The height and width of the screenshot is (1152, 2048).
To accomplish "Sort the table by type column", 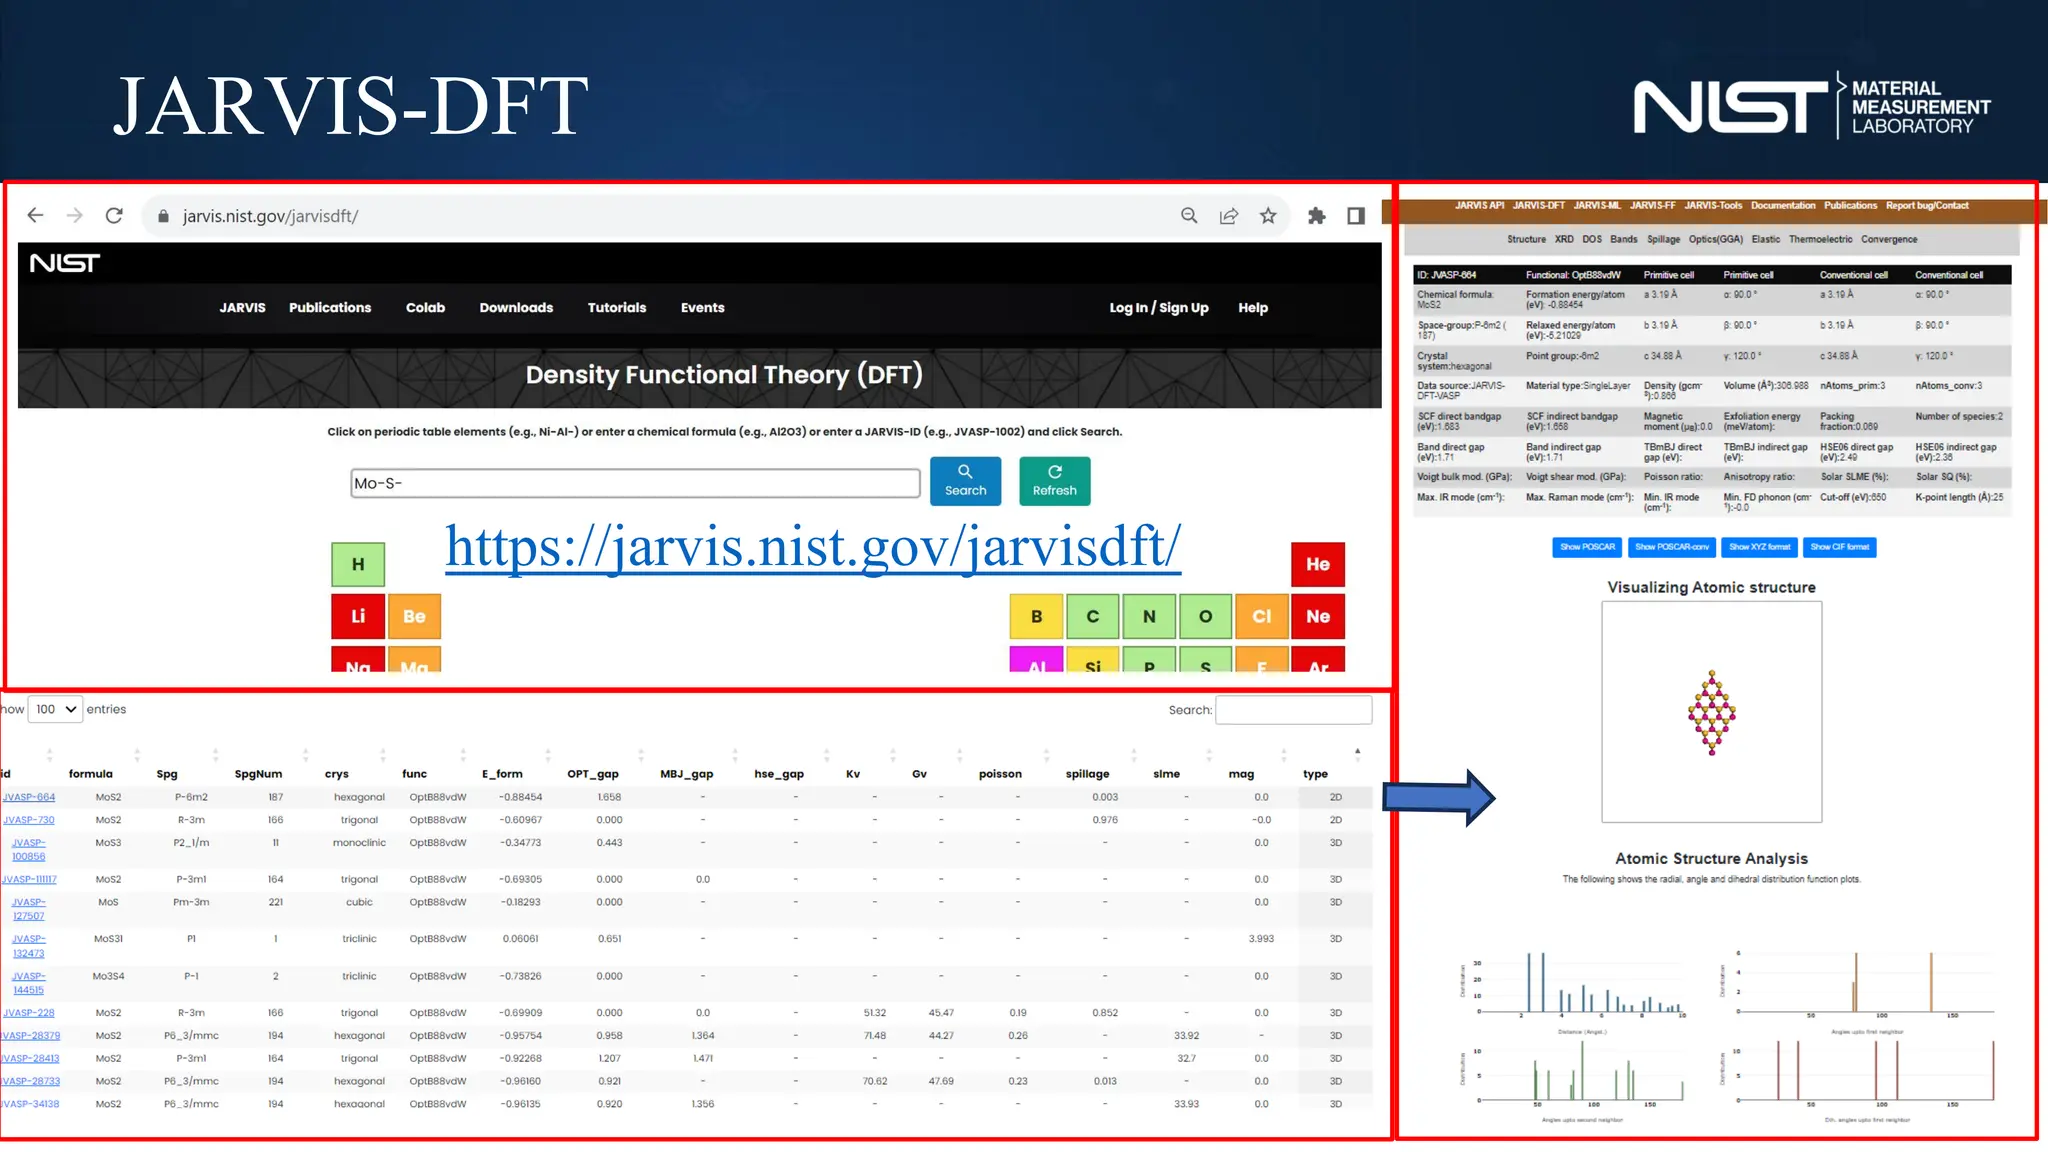I will tap(1315, 773).
